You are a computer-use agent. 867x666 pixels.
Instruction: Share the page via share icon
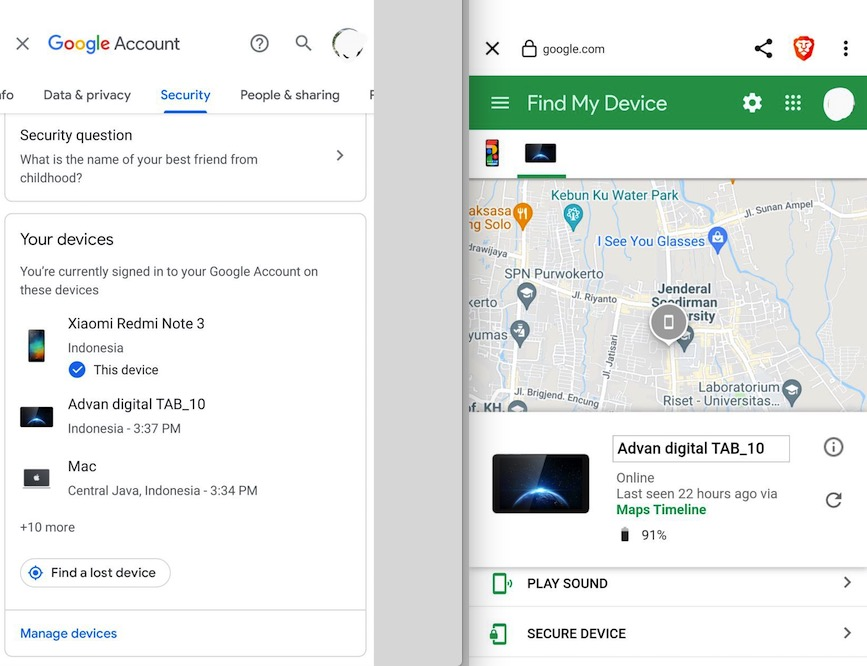[763, 49]
